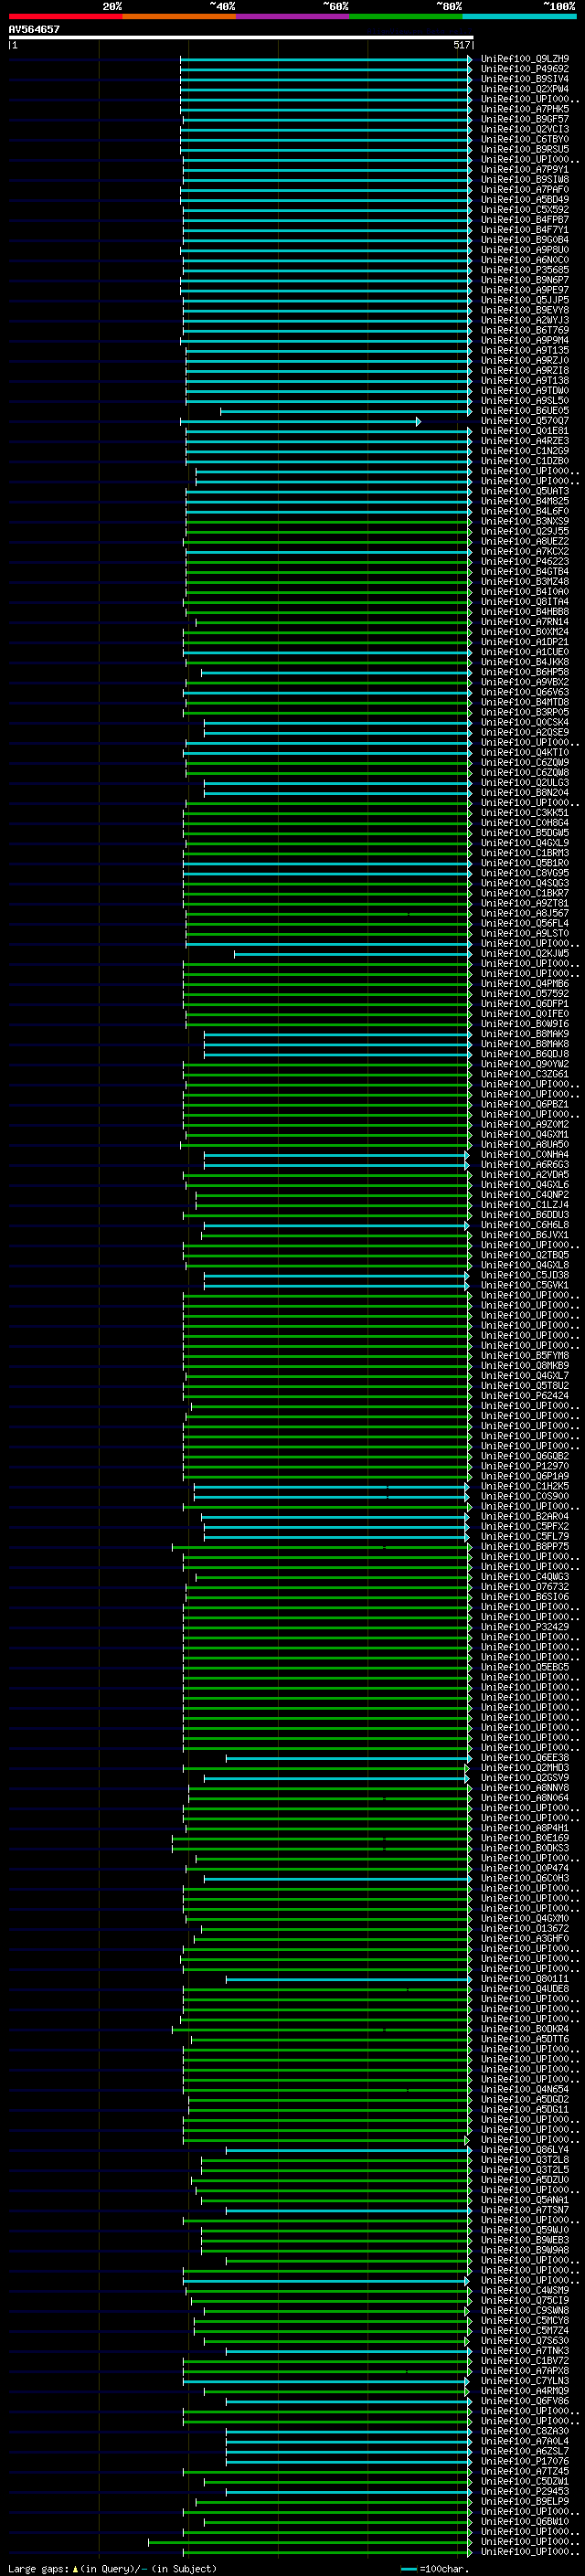Select hit label UniRef100_B3NXS9
Image resolution: width=585 pixels, height=2576 pixels.
[525, 521]
